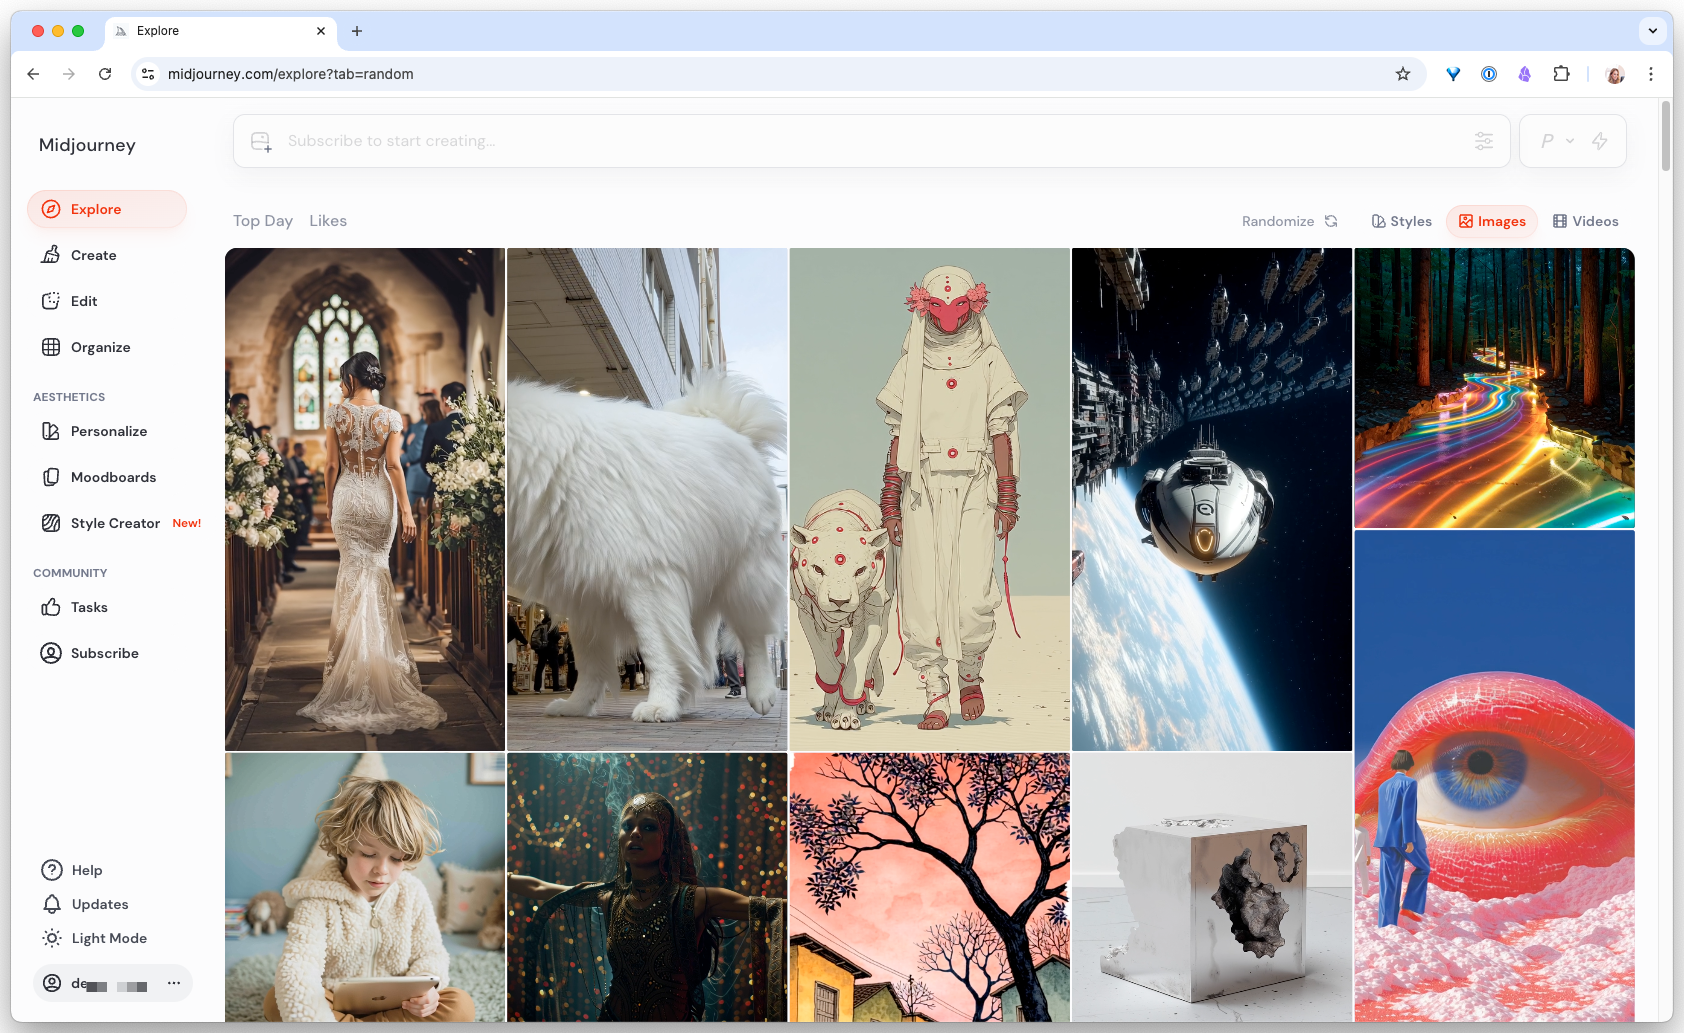Open the broken metal cube sculpture image
This screenshot has width=1684, height=1033.
coord(1212,887)
